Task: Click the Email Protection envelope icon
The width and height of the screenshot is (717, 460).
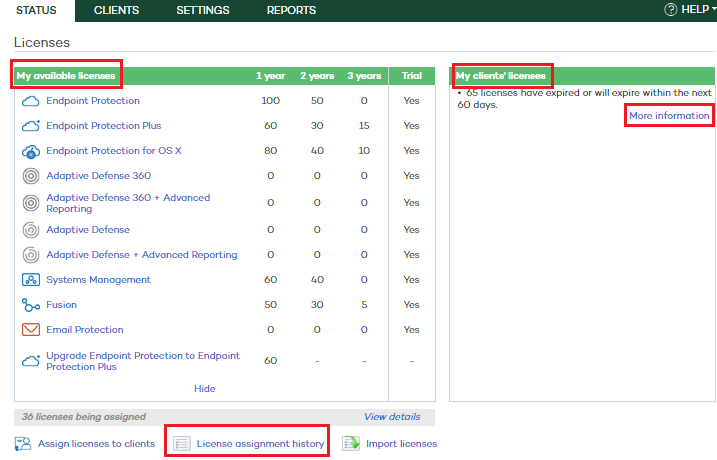Action: click(31, 330)
